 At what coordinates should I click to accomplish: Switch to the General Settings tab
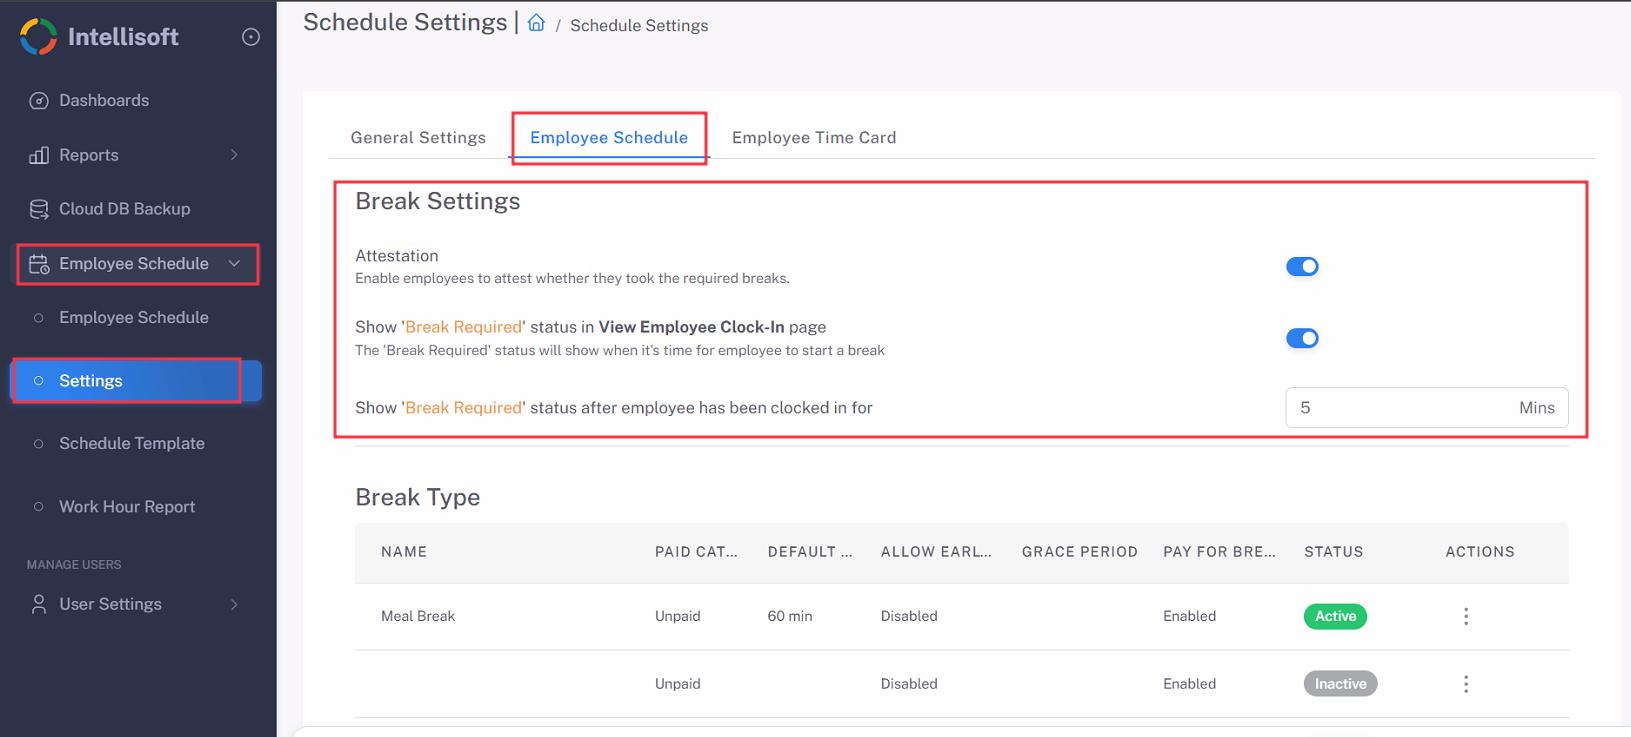pos(418,138)
